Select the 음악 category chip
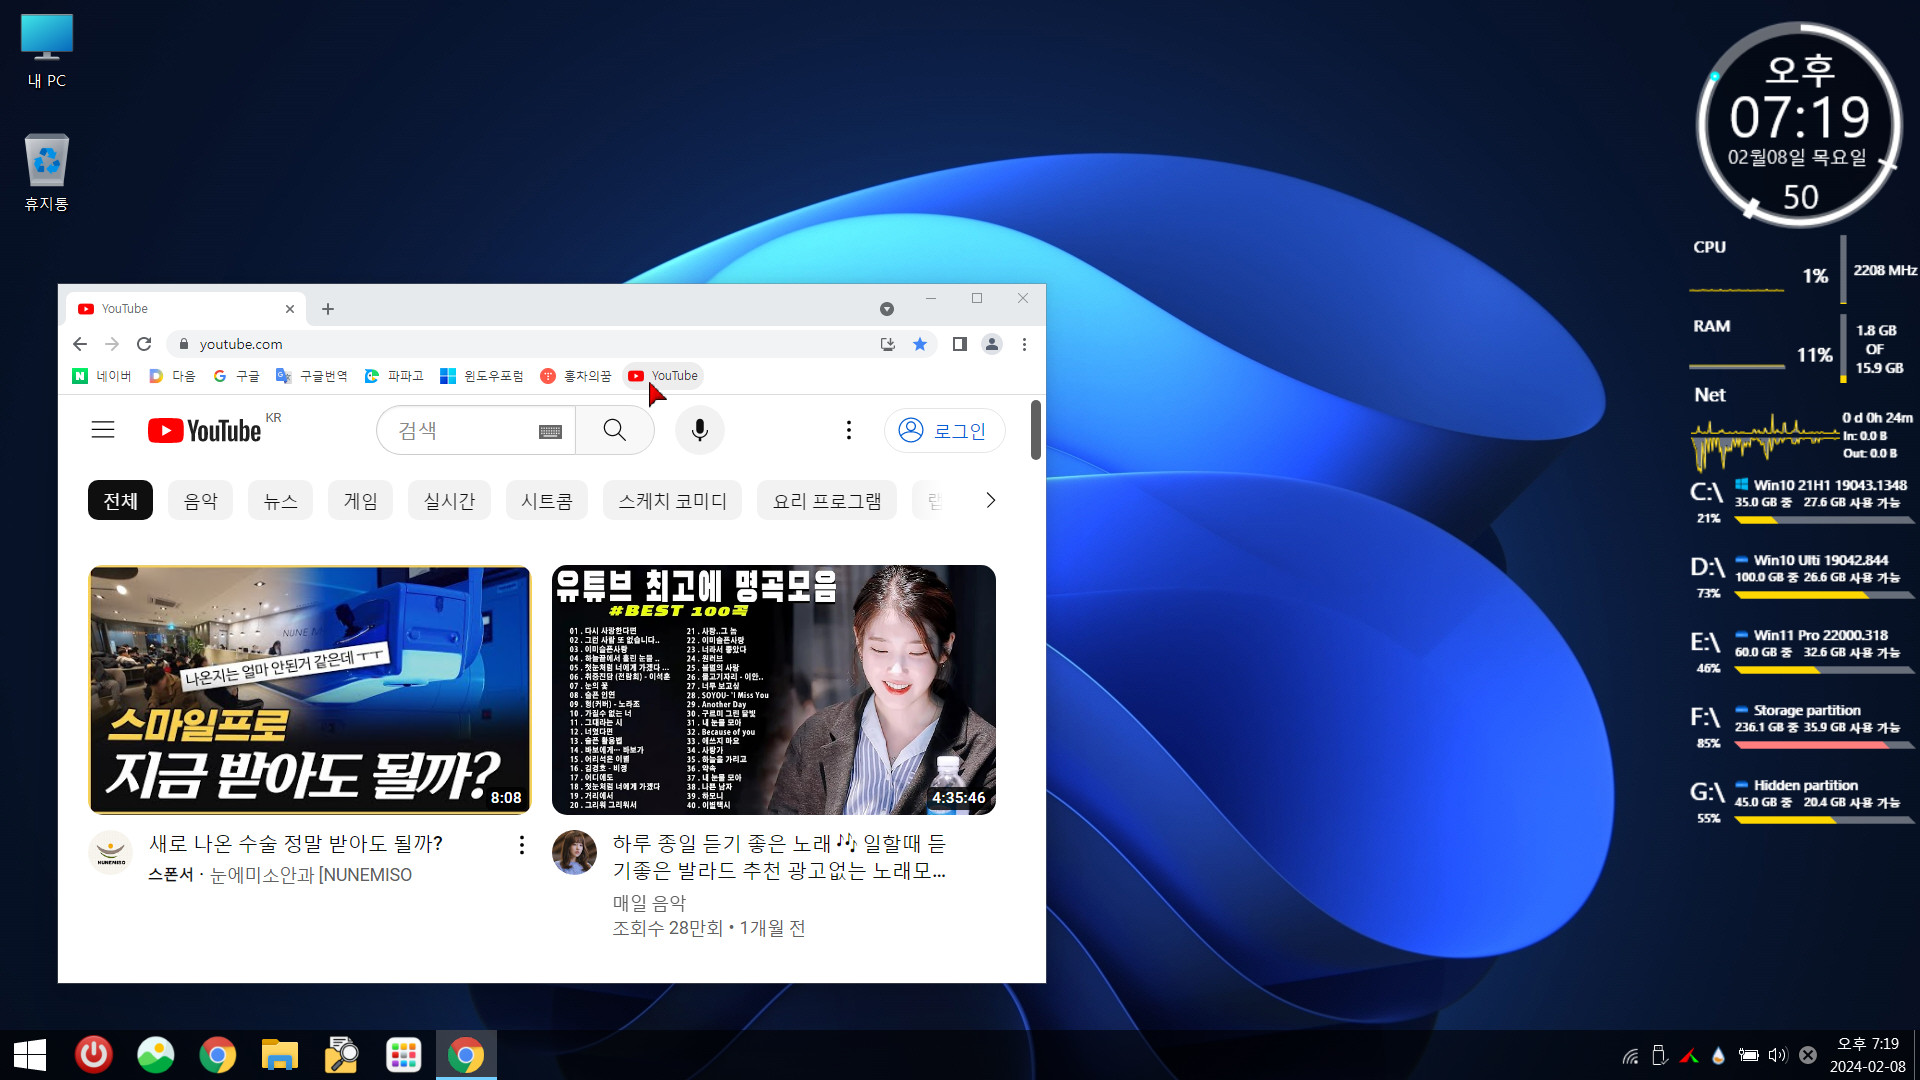Viewport: 1920px width, 1080px height. tap(200, 500)
